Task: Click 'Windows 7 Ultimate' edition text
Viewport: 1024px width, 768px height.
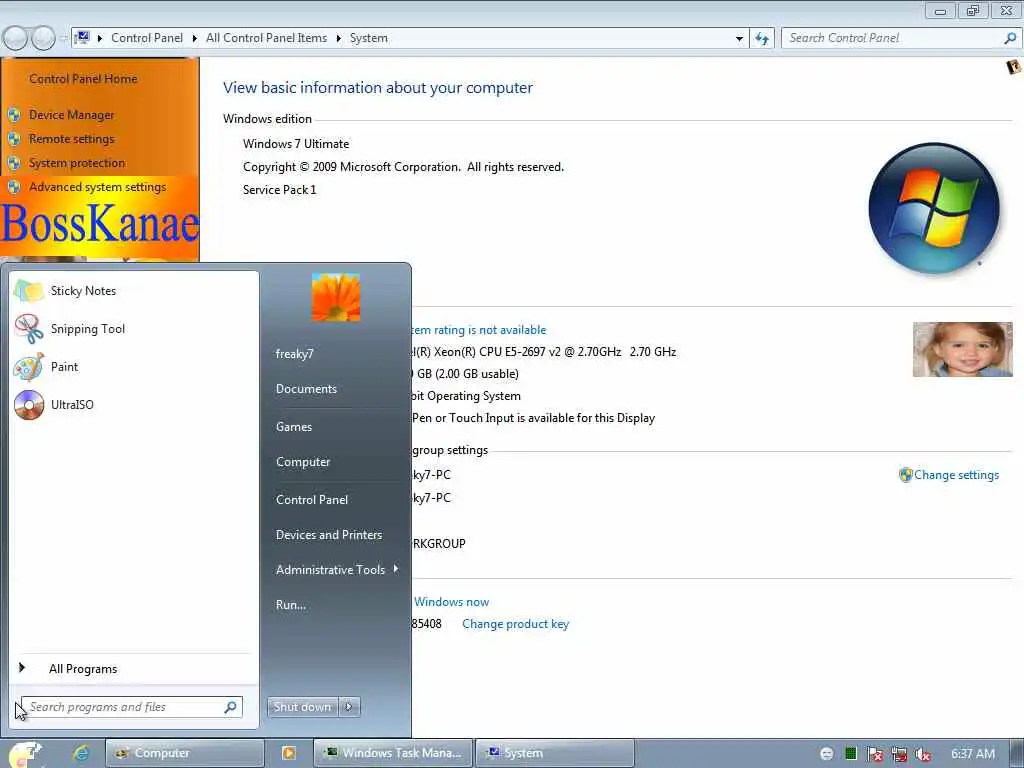Action: (x=296, y=144)
